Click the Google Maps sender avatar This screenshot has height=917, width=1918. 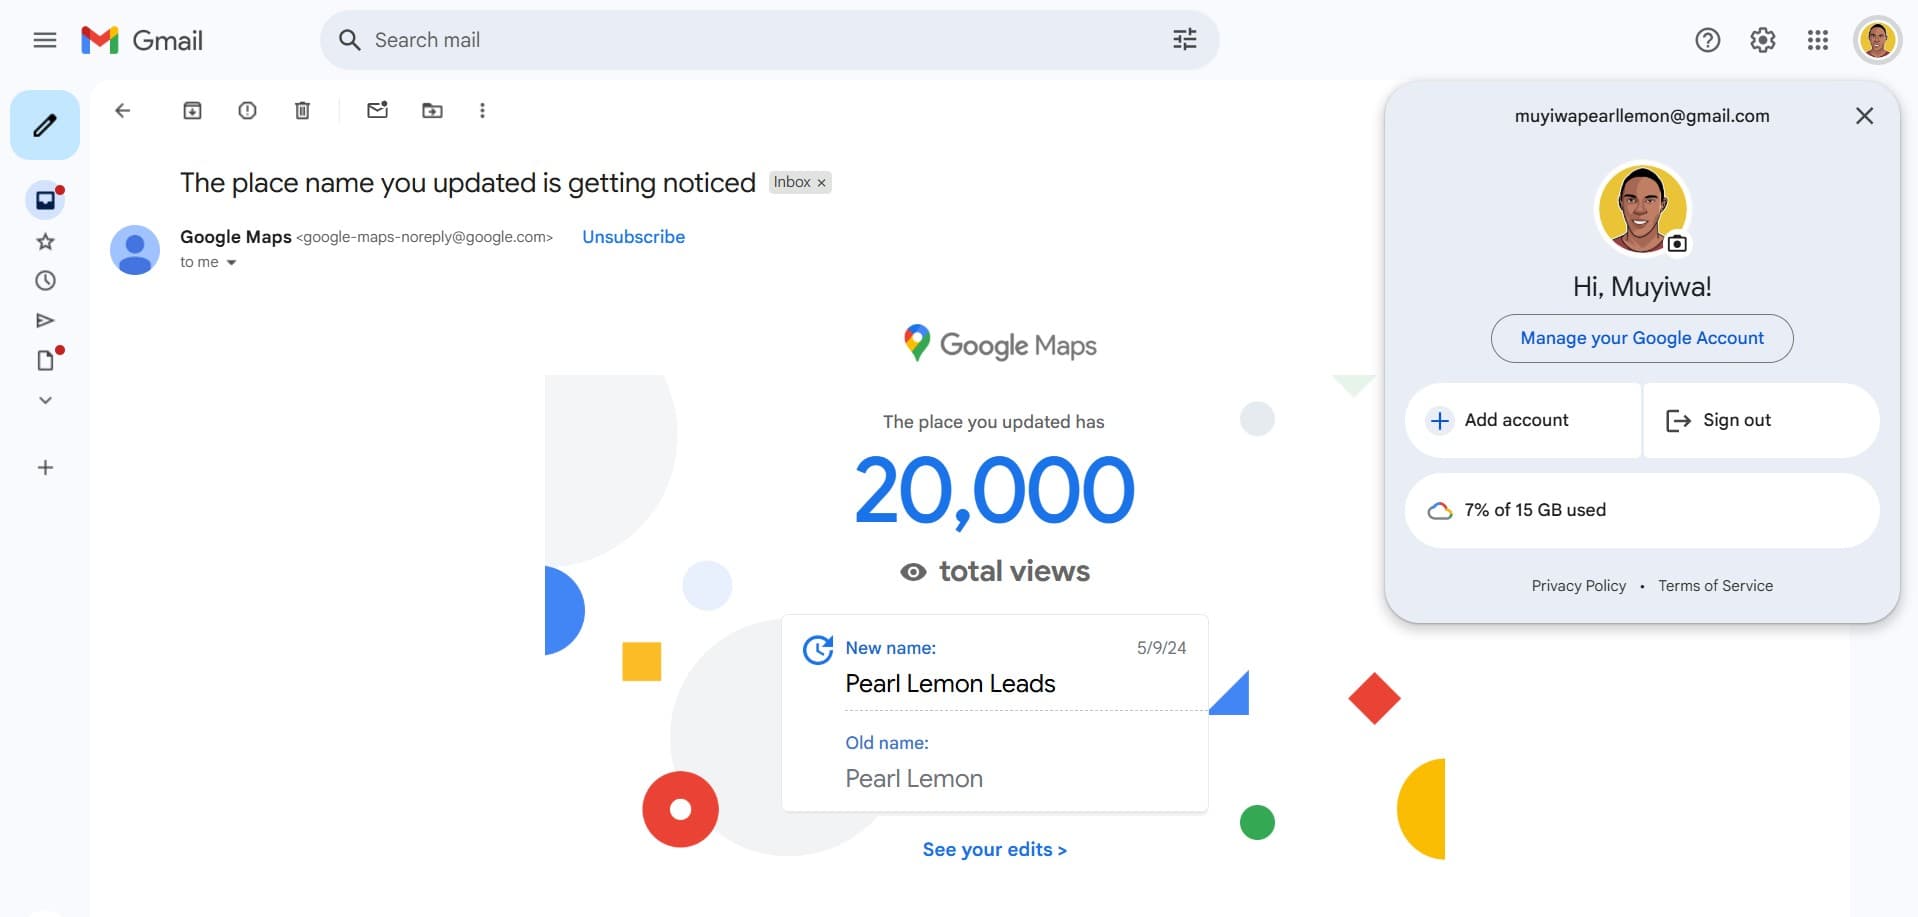coord(135,249)
